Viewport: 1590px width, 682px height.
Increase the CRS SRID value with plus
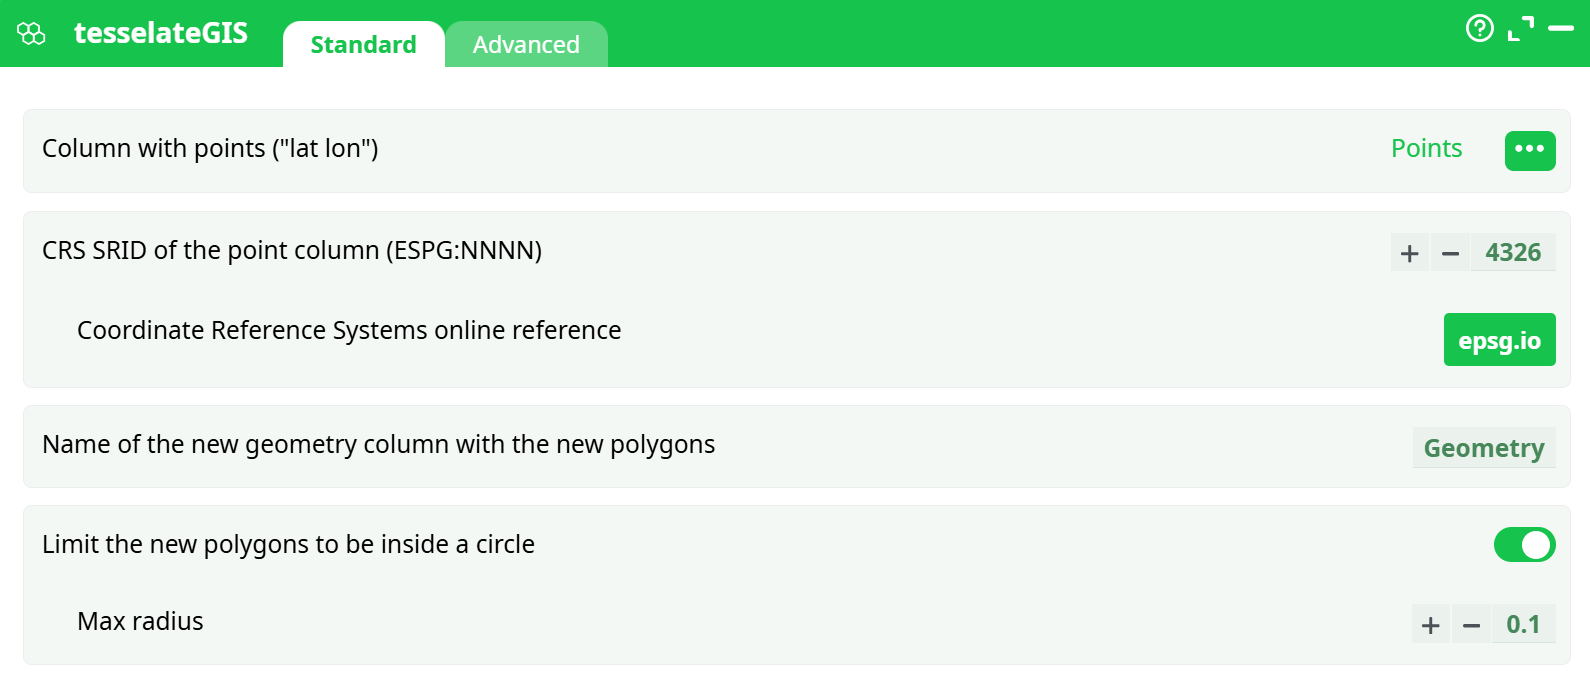click(1409, 253)
